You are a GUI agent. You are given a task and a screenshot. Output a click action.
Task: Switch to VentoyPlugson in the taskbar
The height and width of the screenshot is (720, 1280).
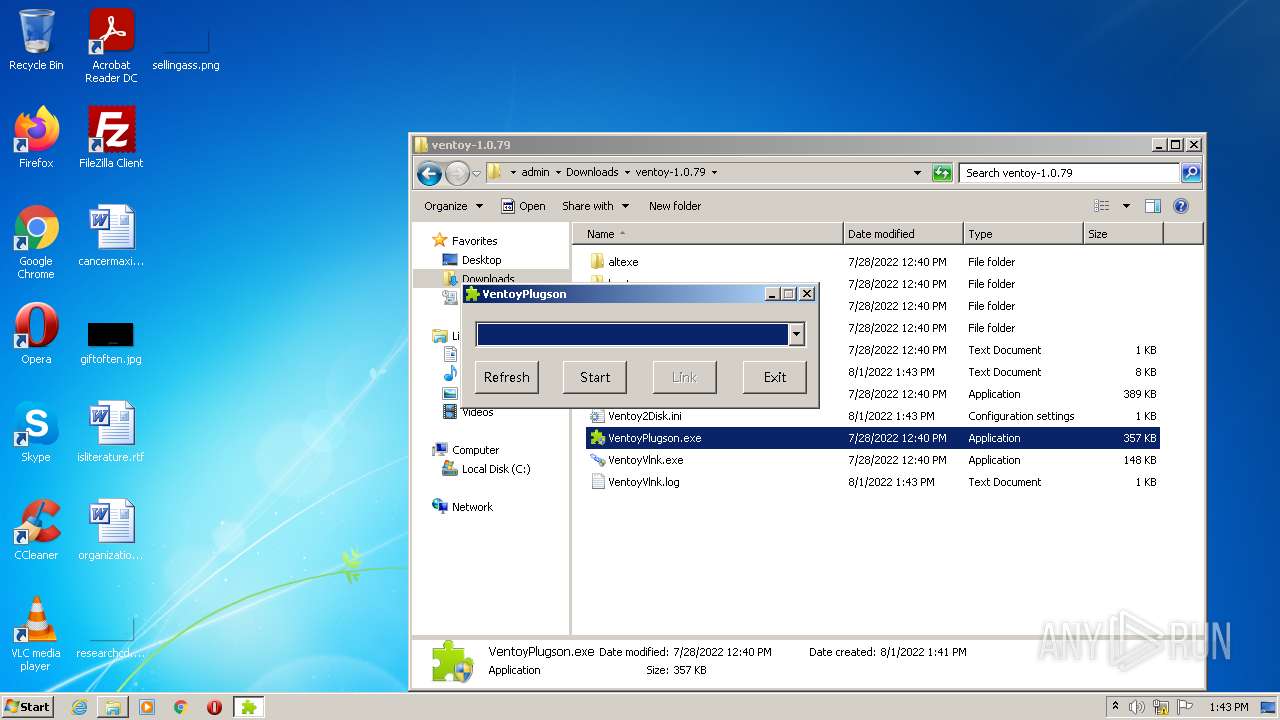249,707
